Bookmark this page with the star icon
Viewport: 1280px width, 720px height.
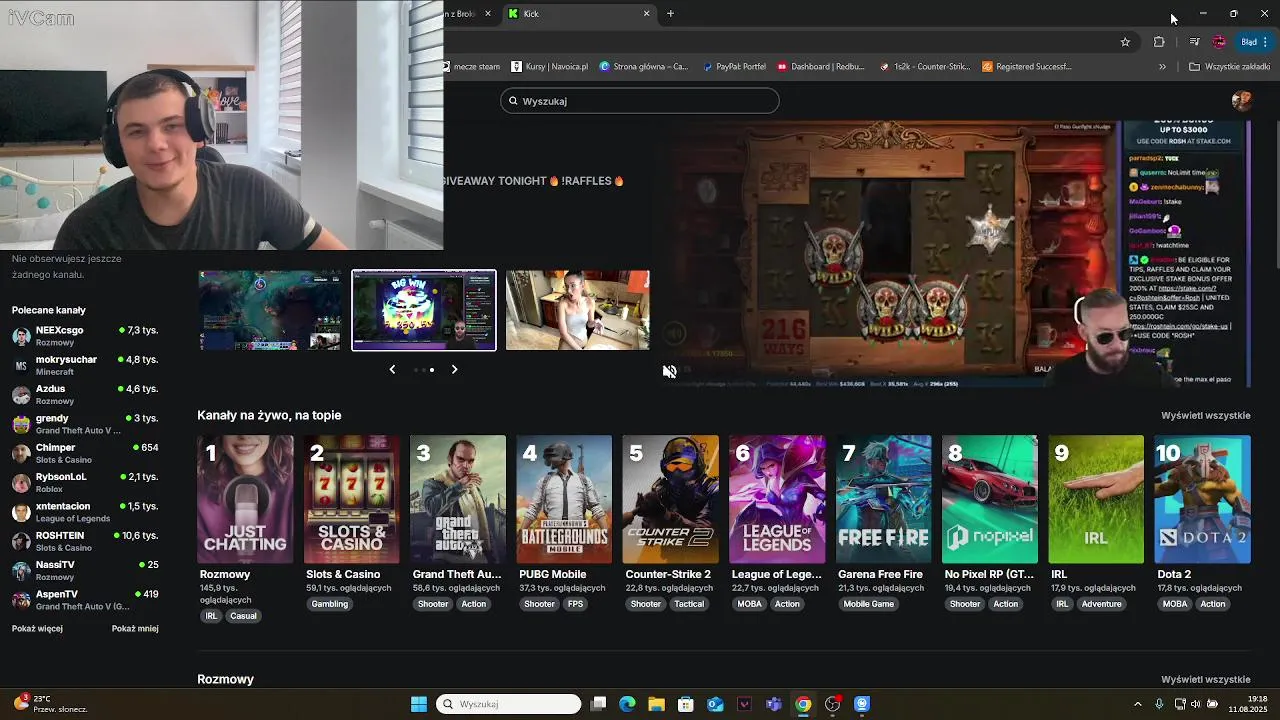[x=1125, y=42]
